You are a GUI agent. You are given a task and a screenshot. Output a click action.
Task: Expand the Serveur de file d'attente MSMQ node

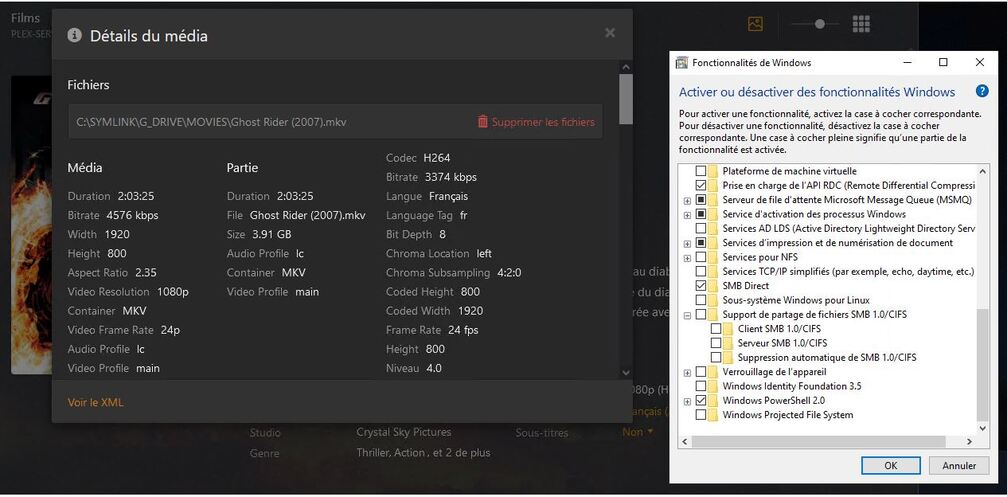click(687, 200)
